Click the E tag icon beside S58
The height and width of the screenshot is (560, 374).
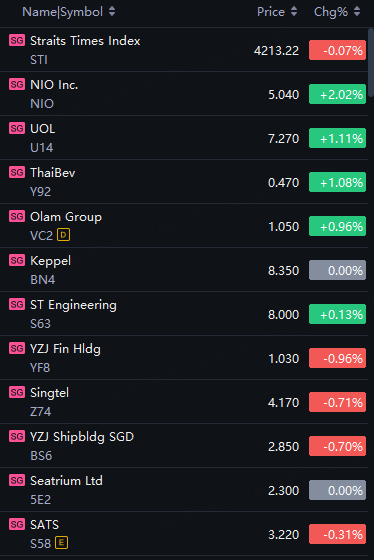coord(61,543)
